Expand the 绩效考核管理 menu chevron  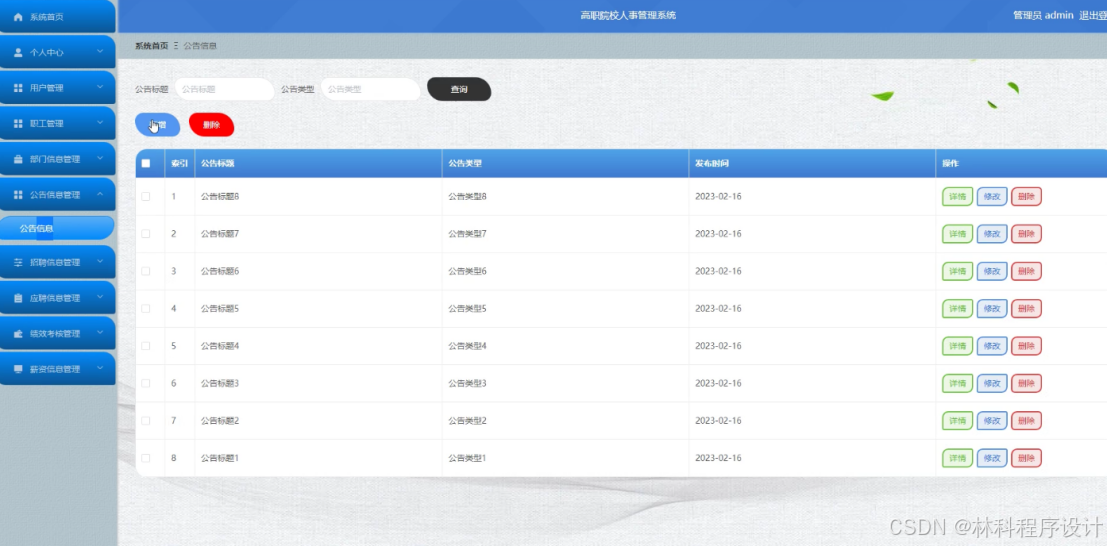100,333
